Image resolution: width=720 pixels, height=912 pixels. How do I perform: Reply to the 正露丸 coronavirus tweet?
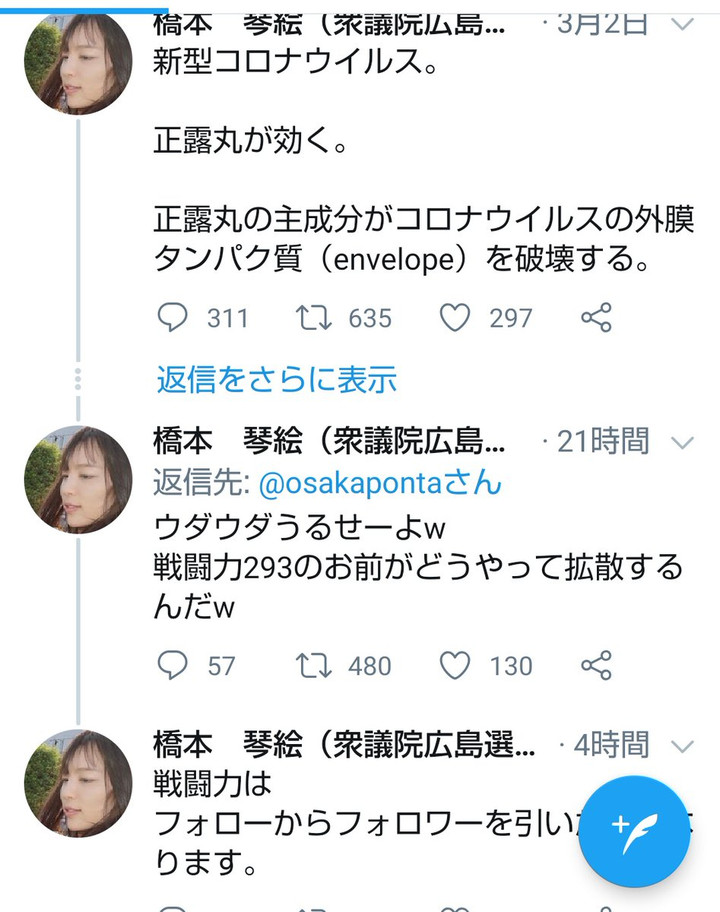pos(173,318)
